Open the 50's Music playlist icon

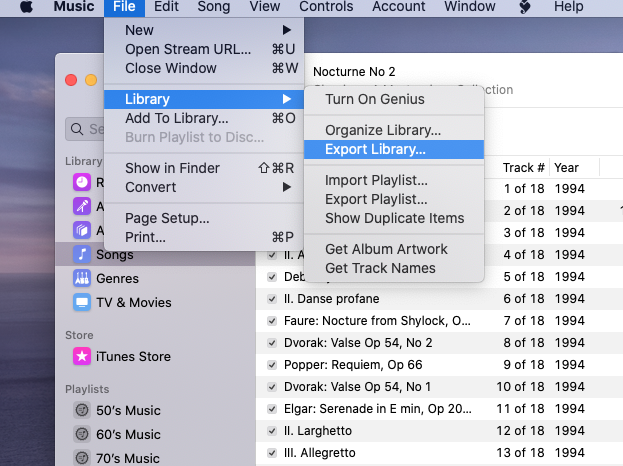tap(82, 410)
